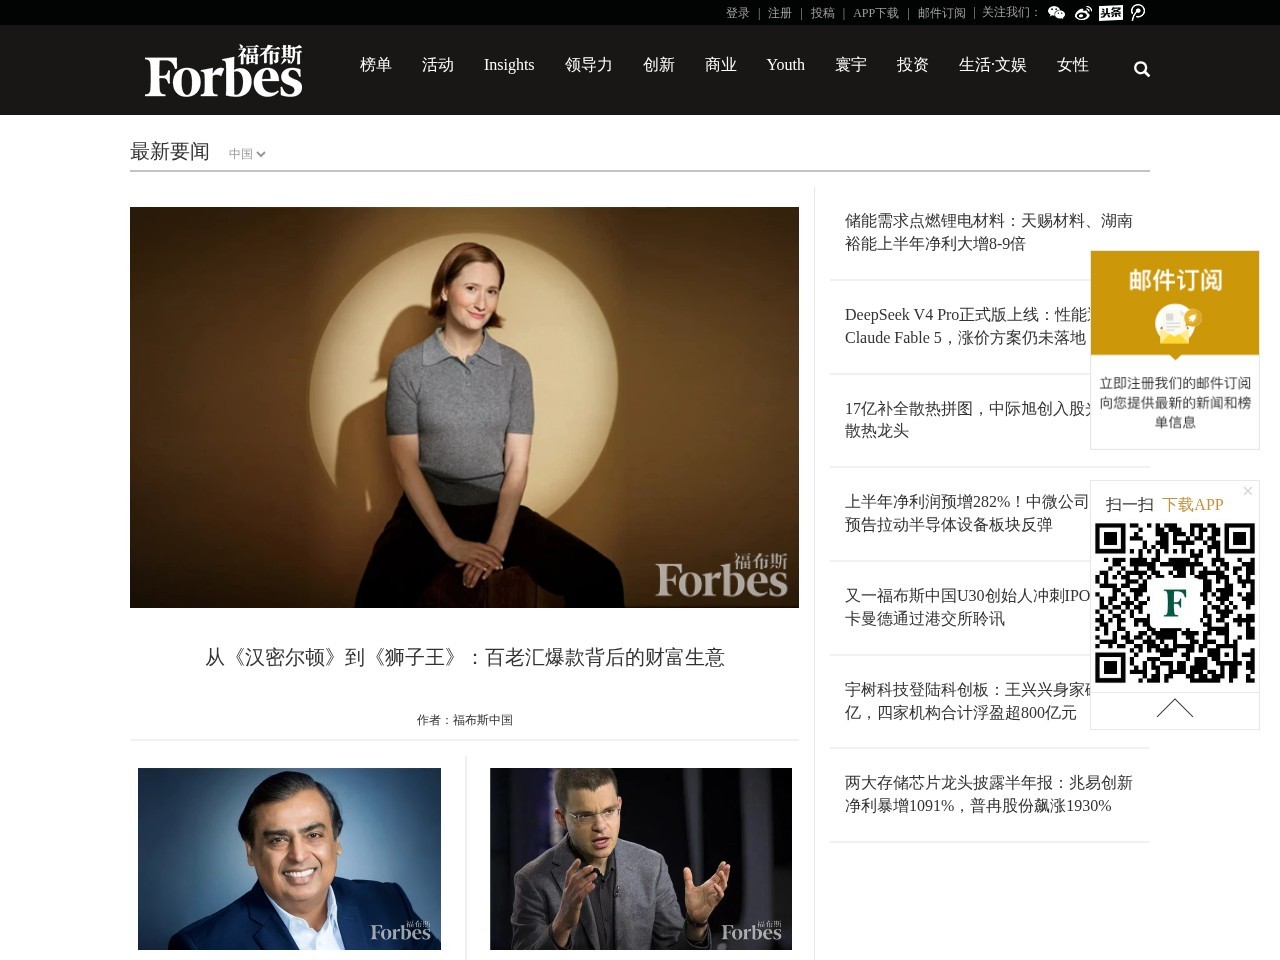The height and width of the screenshot is (960, 1280).
Task: Expand the 中国 region dropdown
Action: pos(247,154)
